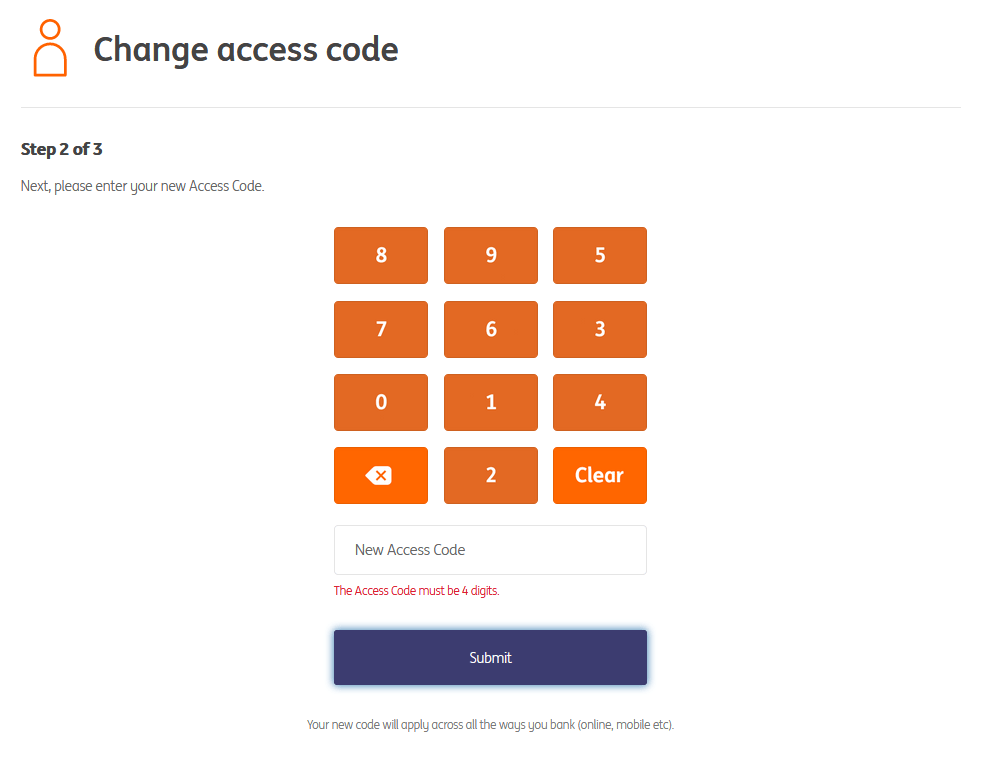The width and height of the screenshot is (988, 760).
Task: Focus the New Access Code field
Action: click(x=490, y=550)
